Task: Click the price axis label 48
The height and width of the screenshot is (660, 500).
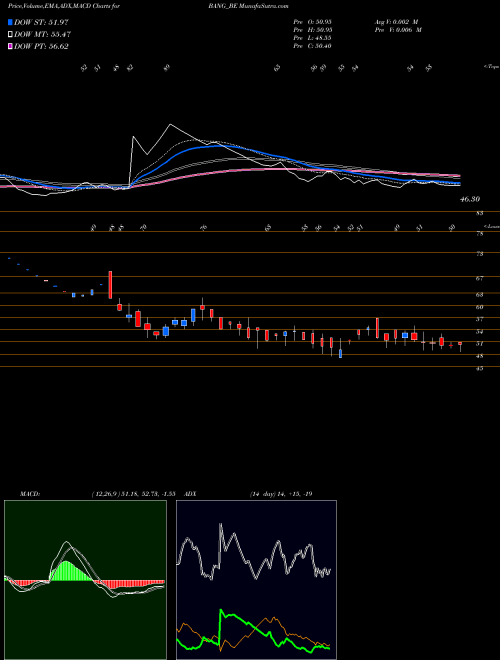Action: tap(479, 356)
